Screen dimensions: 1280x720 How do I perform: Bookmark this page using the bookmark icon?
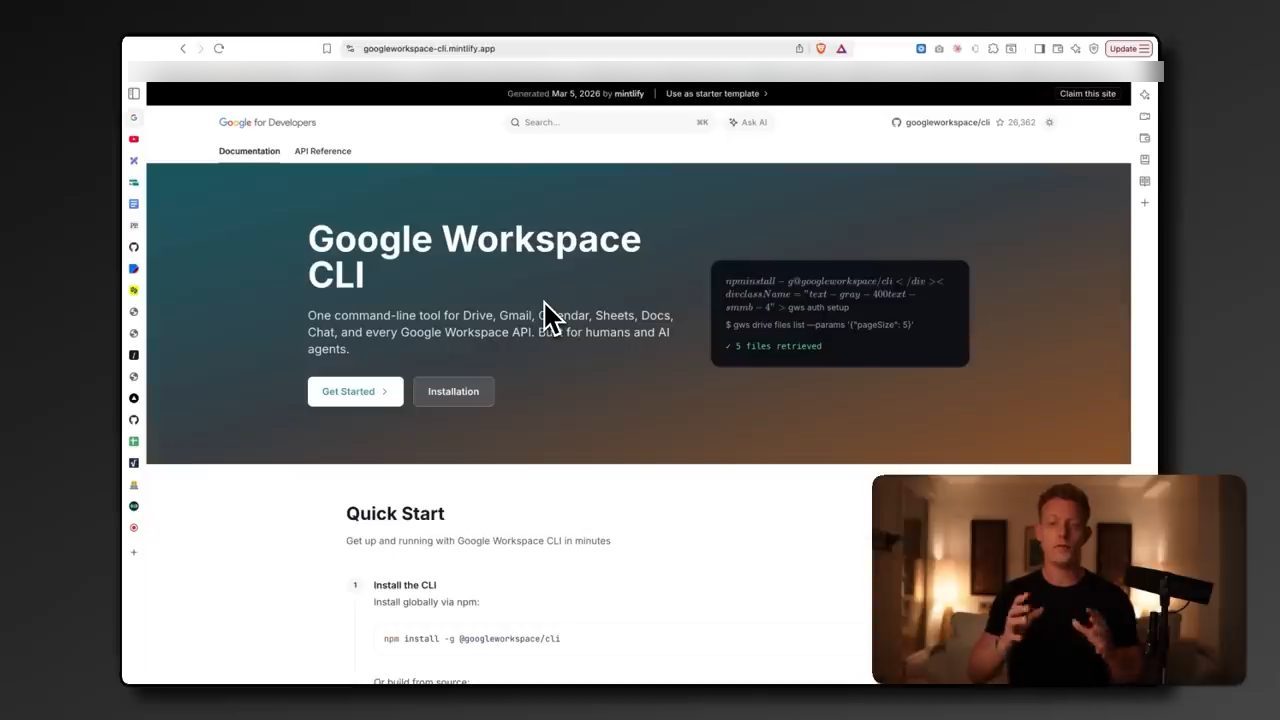327,48
